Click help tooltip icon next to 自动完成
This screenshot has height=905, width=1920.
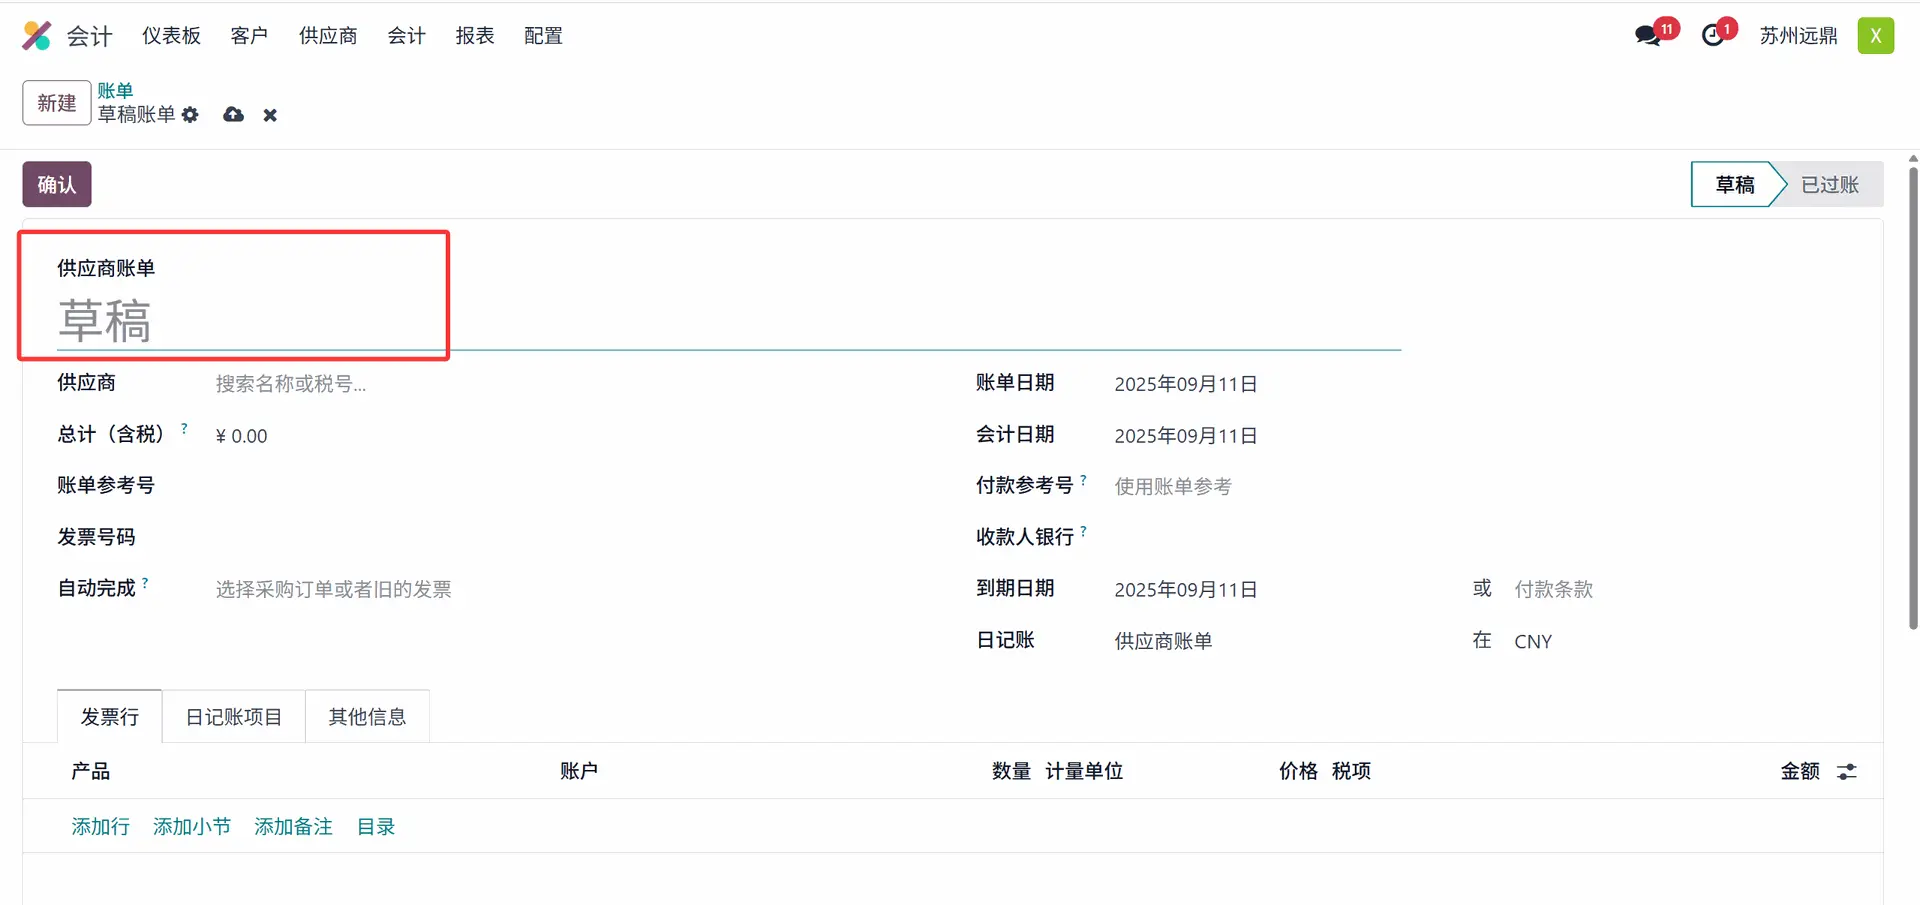(x=145, y=582)
